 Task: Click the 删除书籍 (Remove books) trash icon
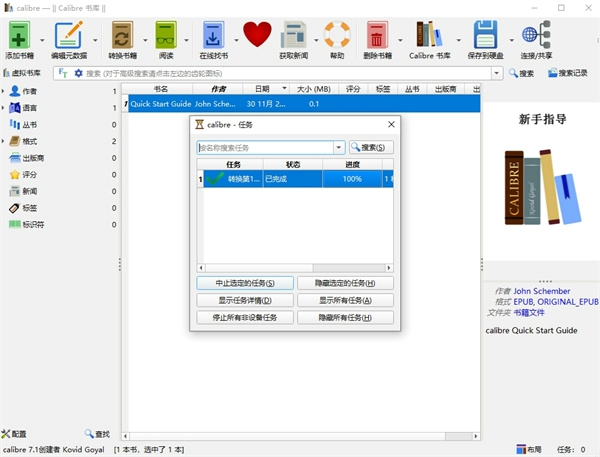click(x=377, y=35)
